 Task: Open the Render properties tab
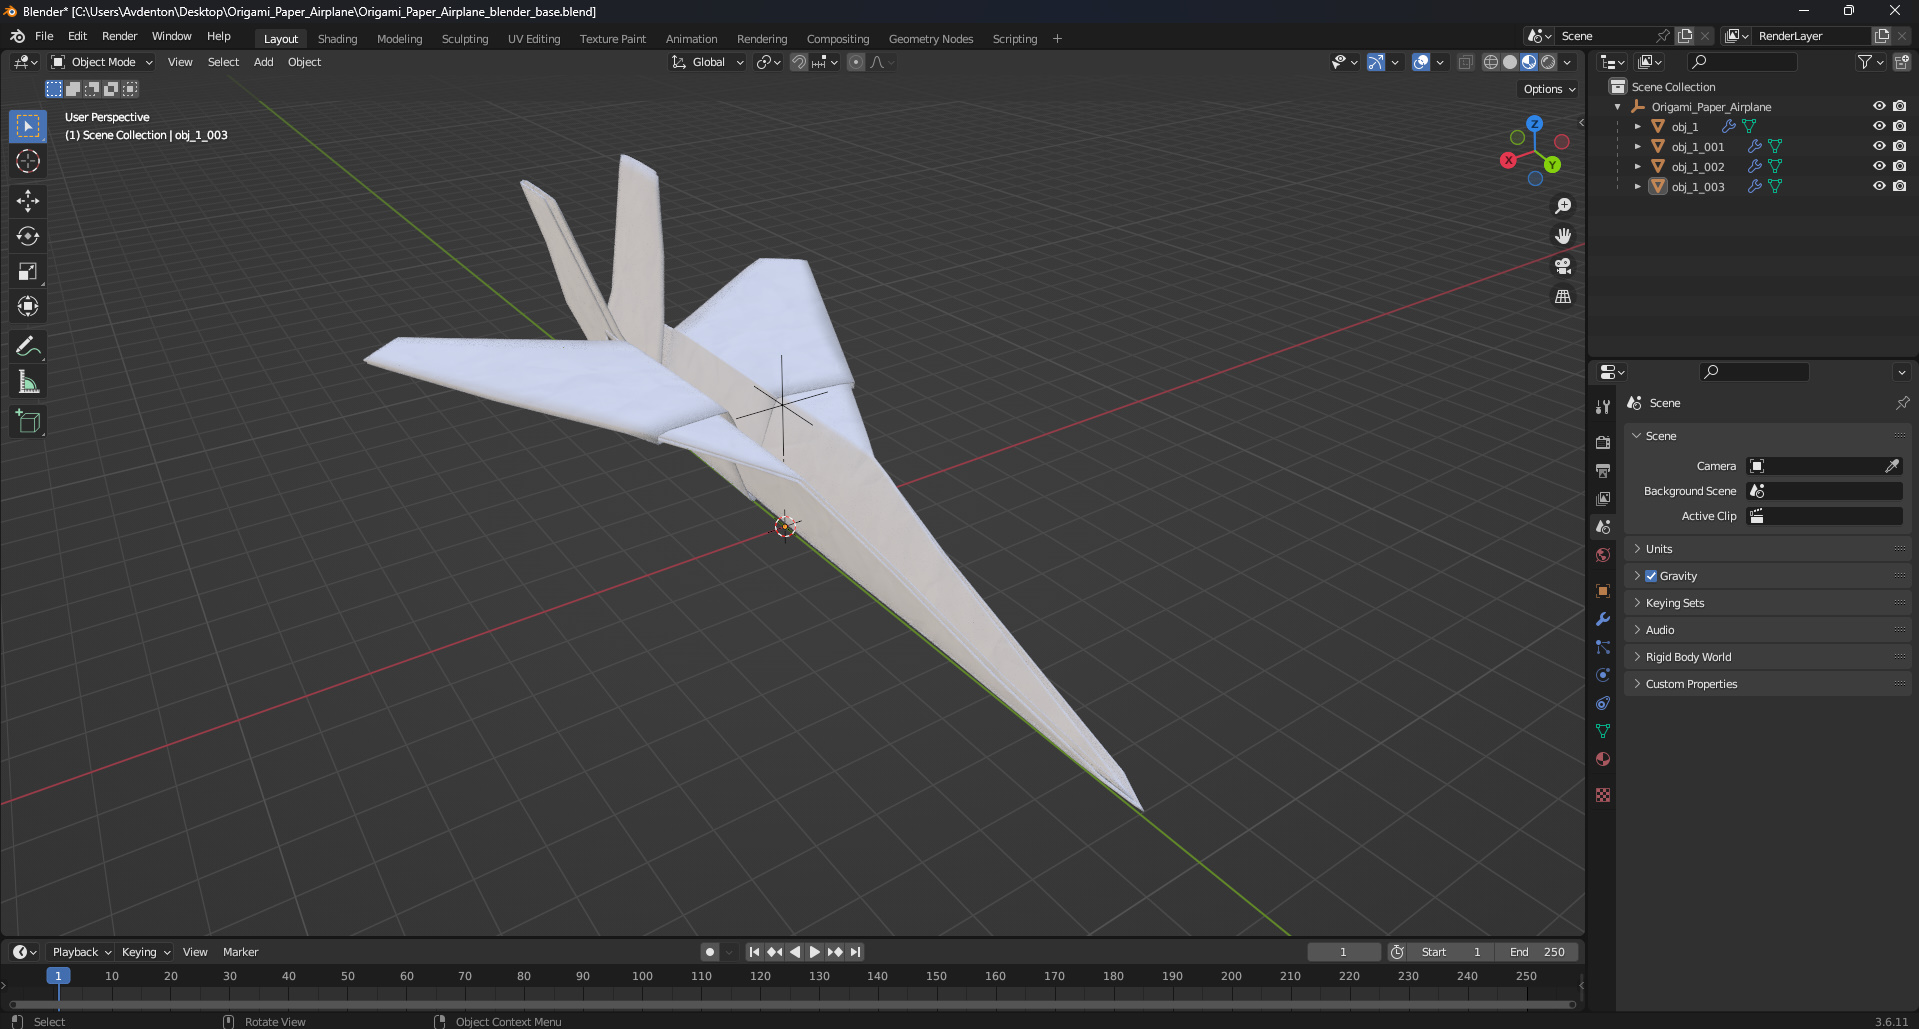point(1603,442)
